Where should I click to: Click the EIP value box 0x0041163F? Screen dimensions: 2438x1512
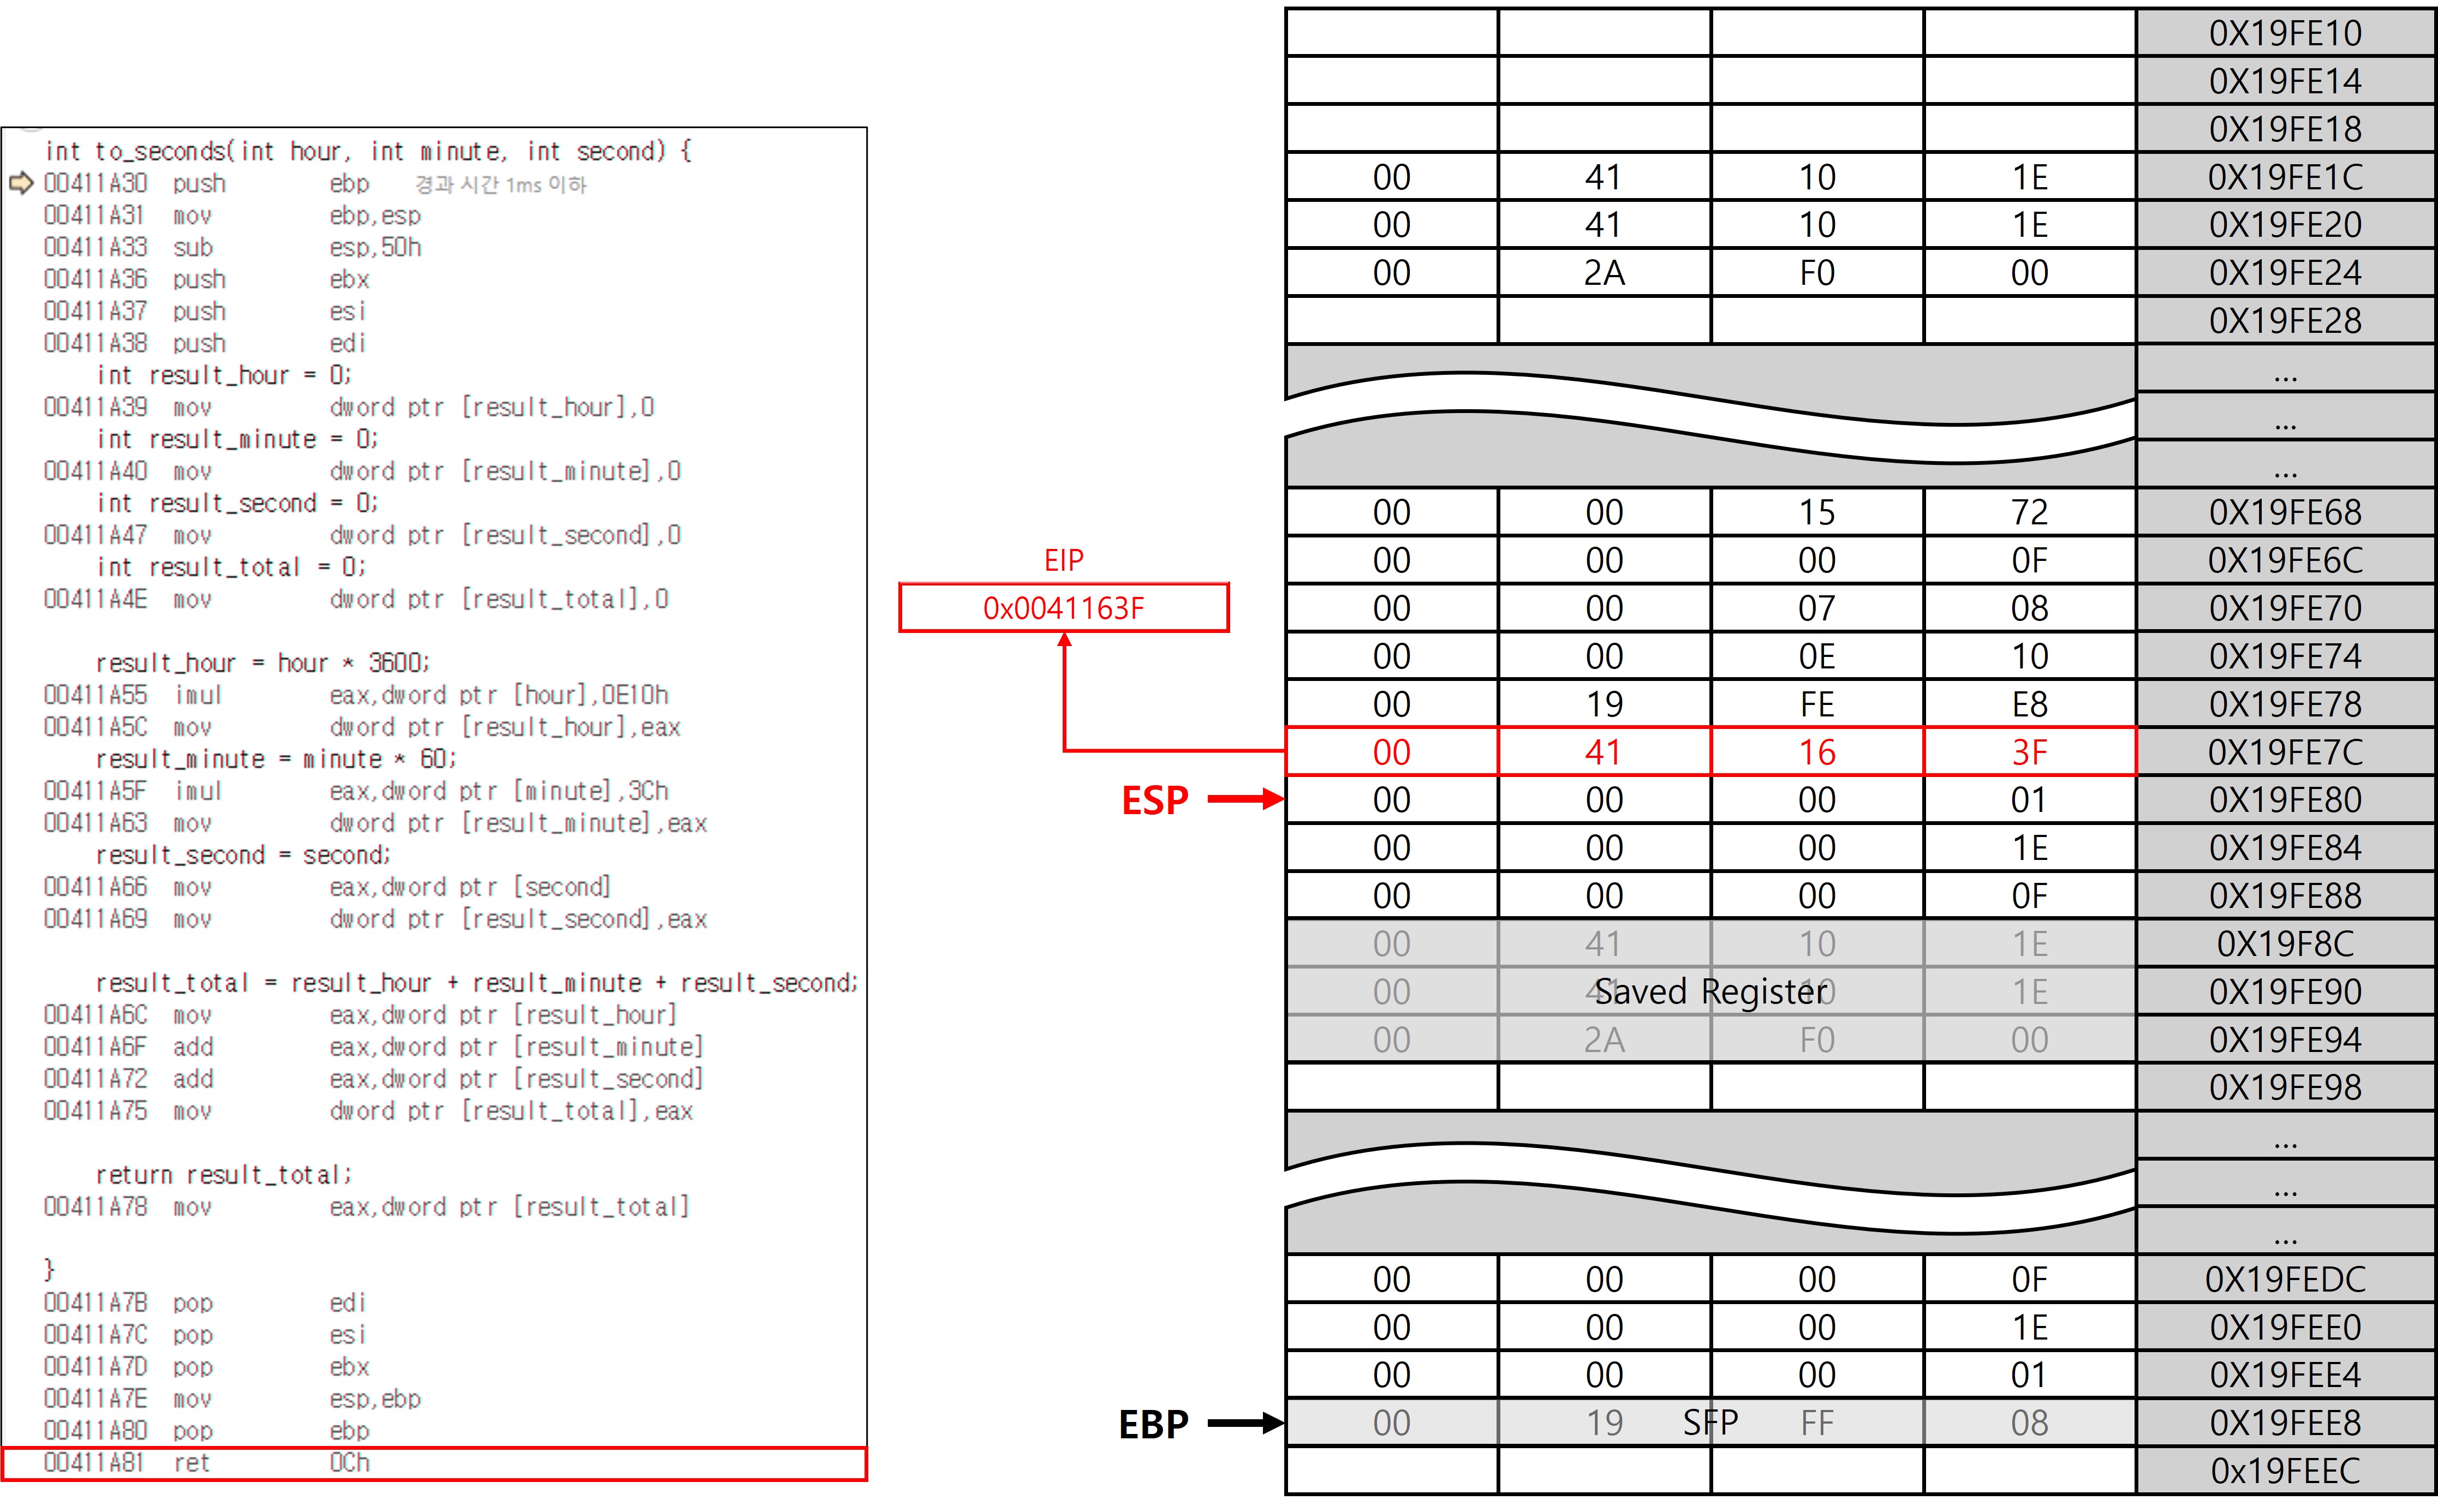click(x=1063, y=608)
